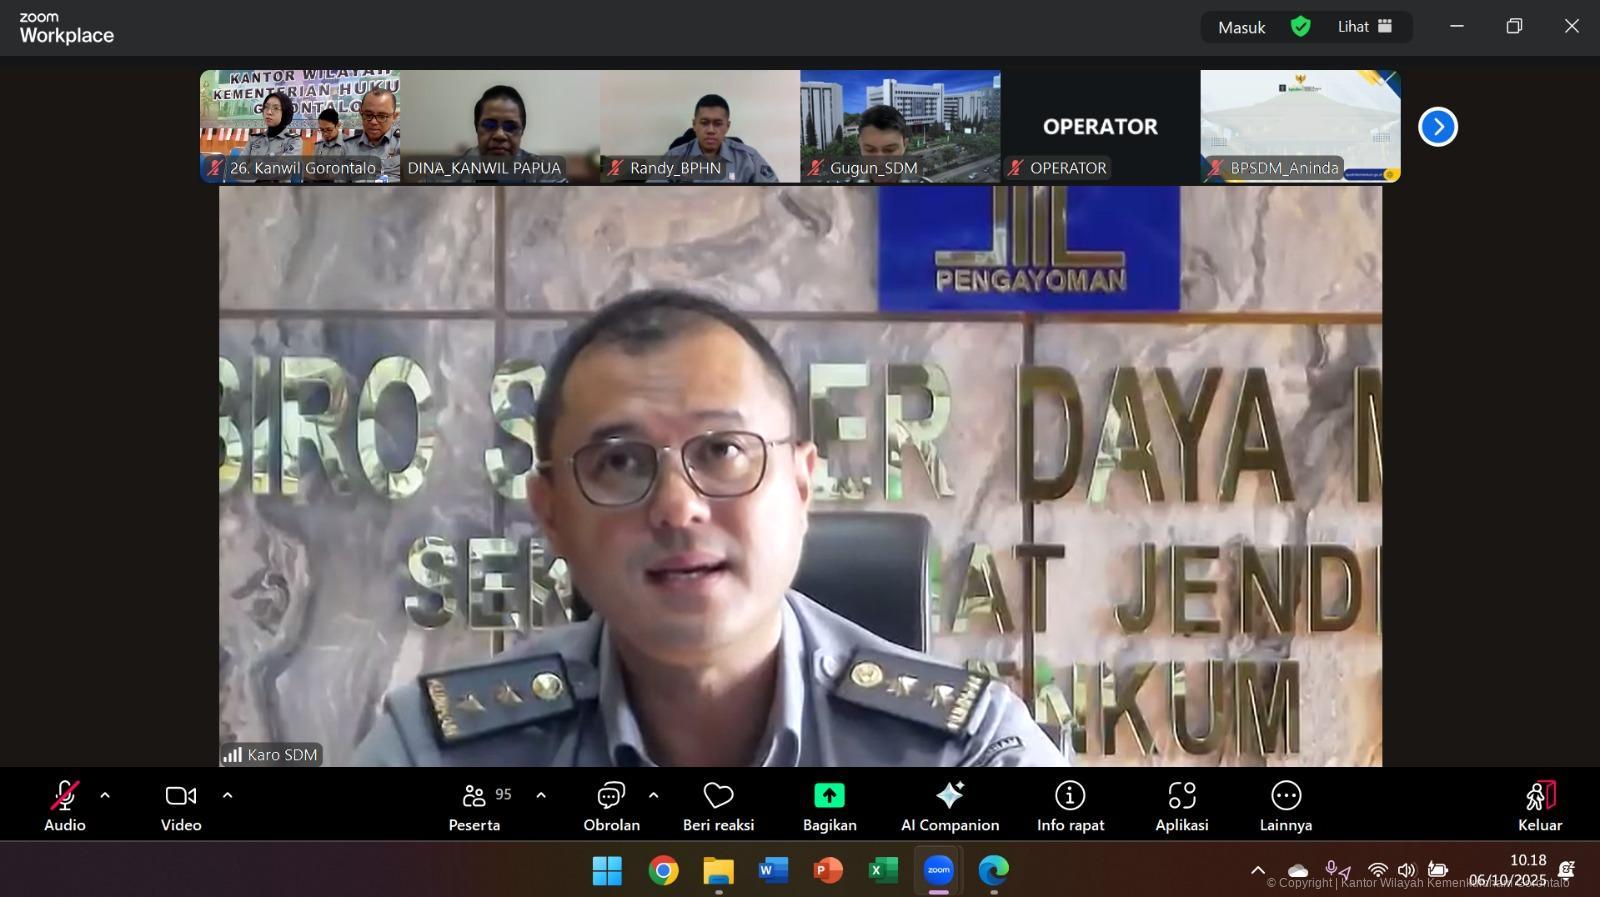Open the Peserta participants panel

(475, 805)
